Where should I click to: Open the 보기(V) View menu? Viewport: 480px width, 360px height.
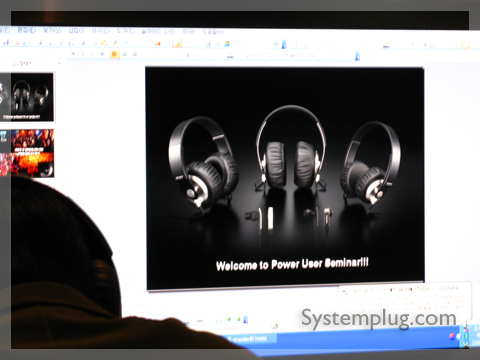pos(52,31)
